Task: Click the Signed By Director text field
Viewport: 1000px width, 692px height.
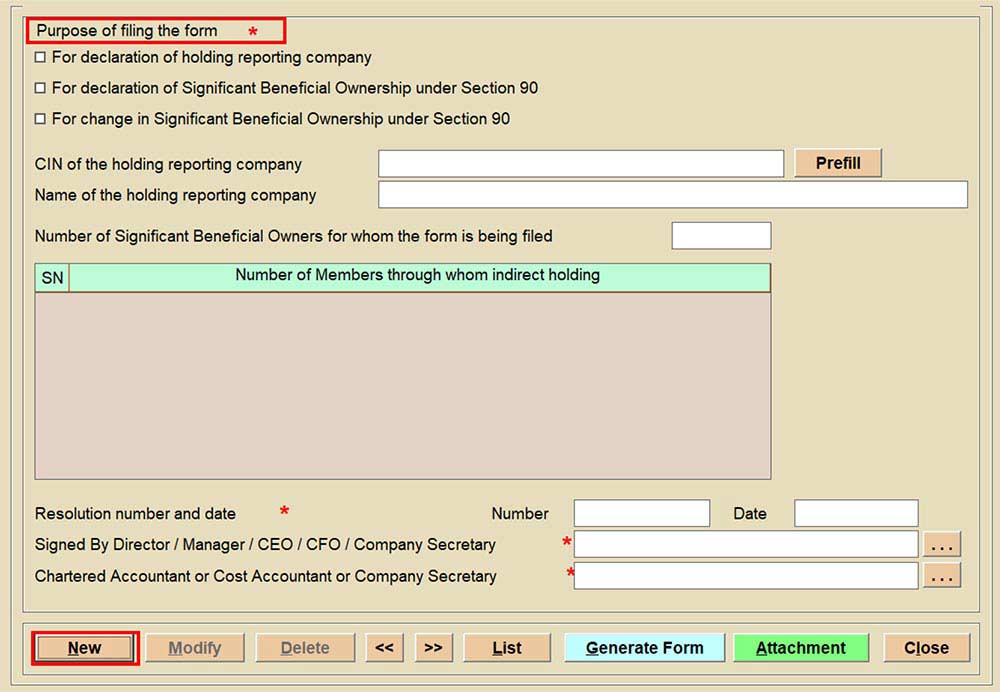Action: tap(745, 544)
